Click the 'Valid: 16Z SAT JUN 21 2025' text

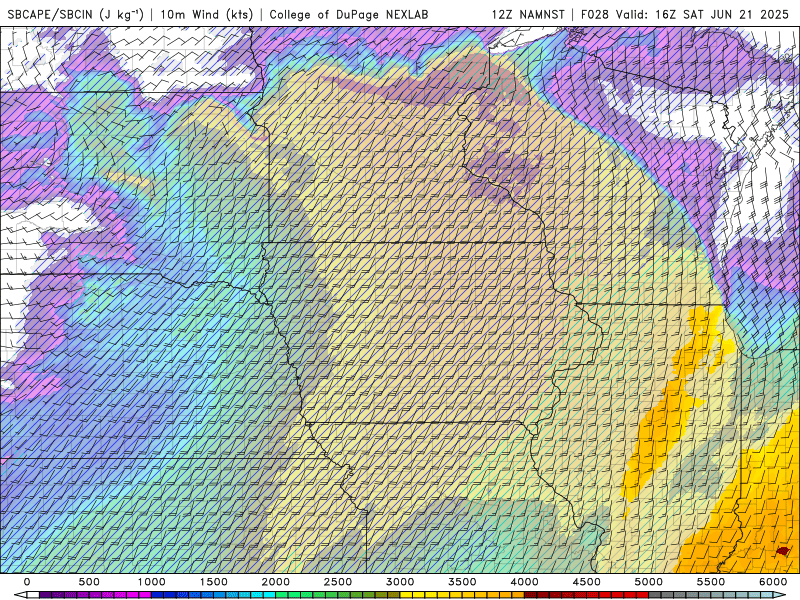702,14
